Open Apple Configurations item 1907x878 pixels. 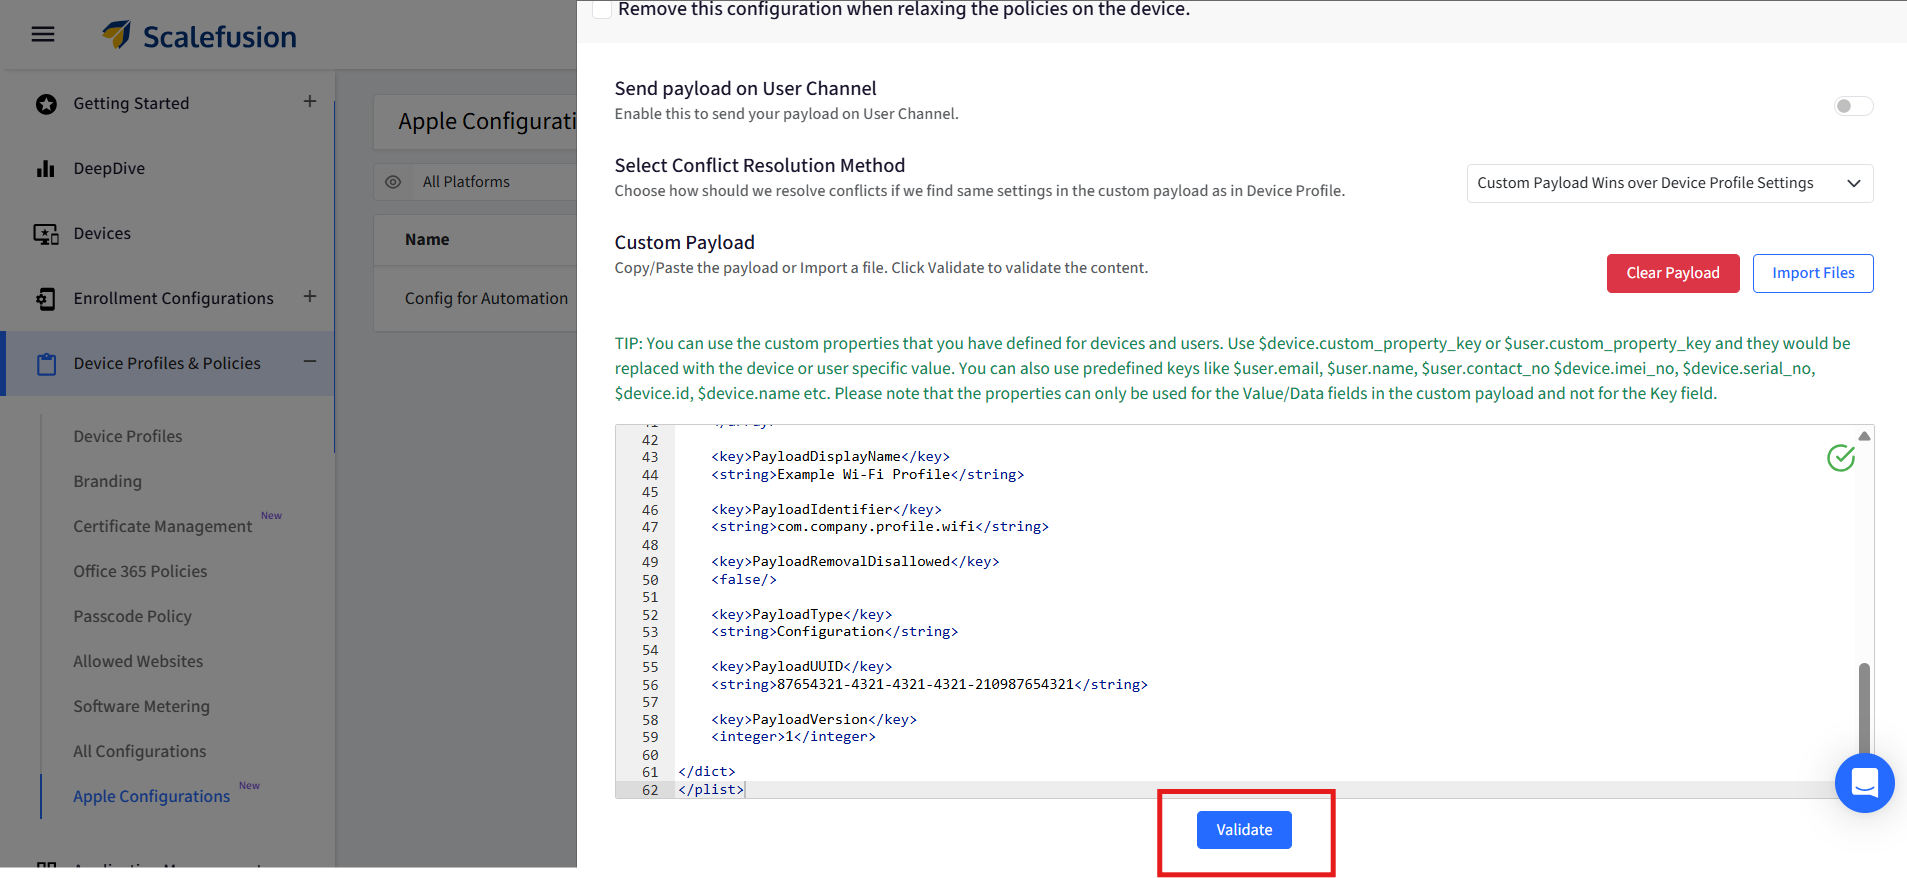pyautogui.click(x=151, y=797)
